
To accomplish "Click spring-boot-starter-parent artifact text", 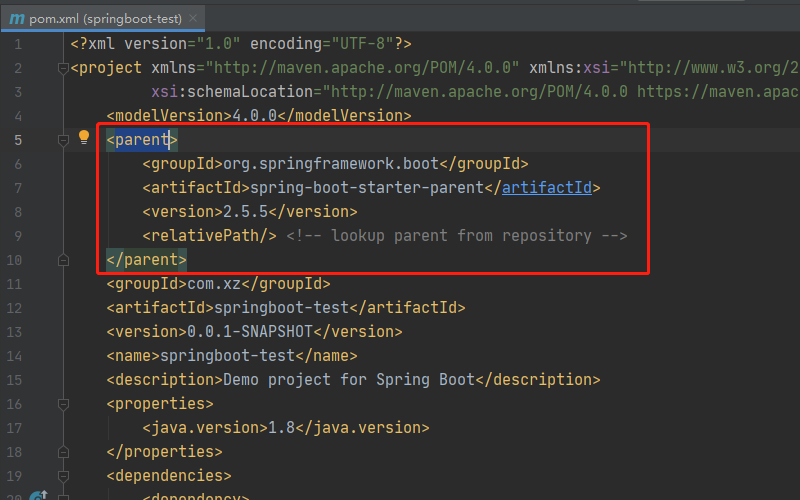I will [367, 188].
